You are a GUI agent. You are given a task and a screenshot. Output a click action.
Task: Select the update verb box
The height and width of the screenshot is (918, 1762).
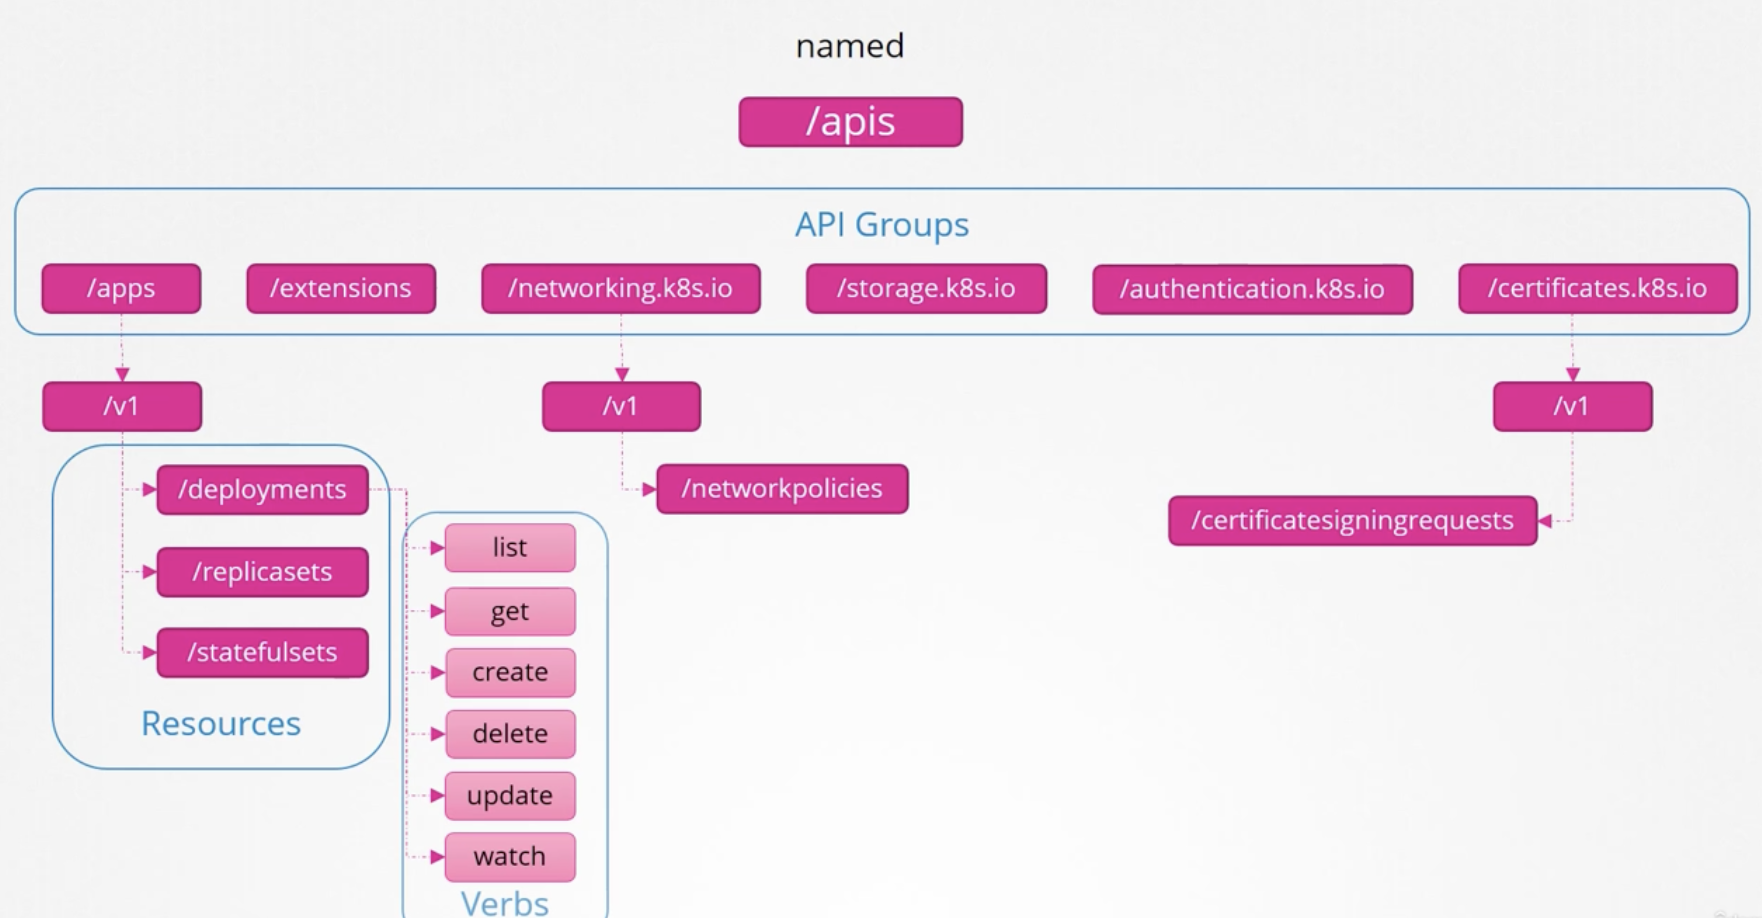pyautogui.click(x=510, y=796)
